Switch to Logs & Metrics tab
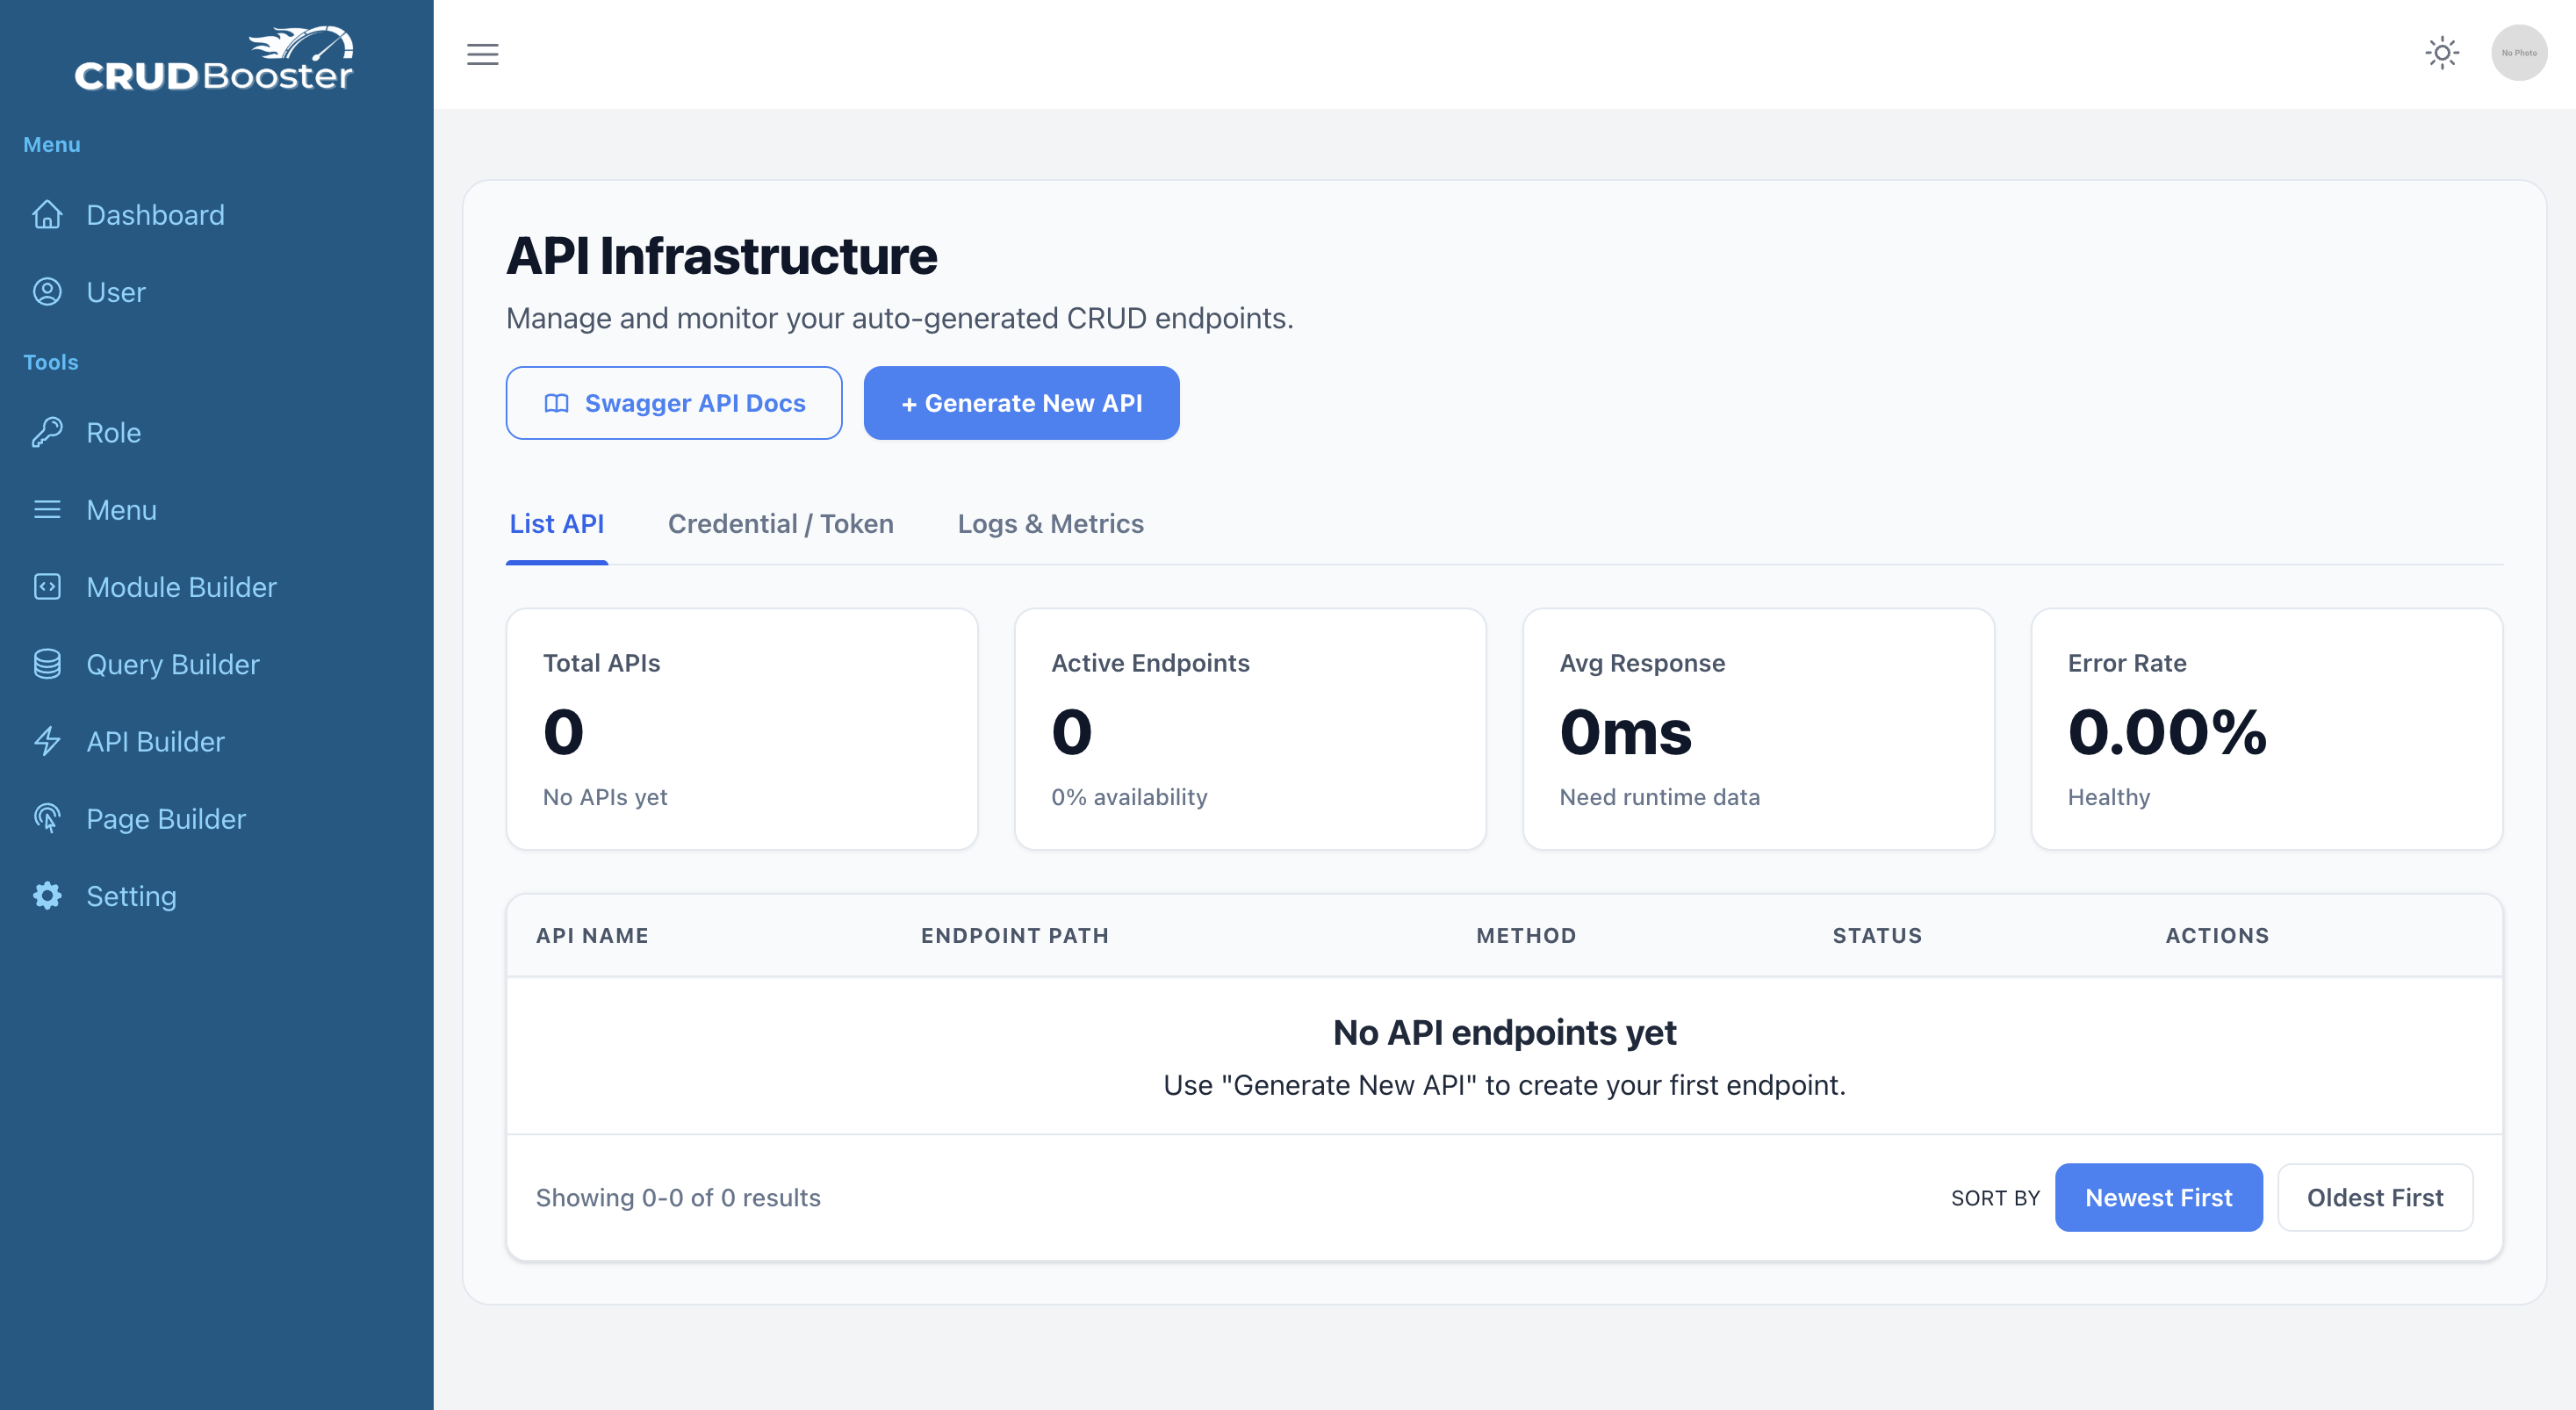Image resolution: width=2576 pixels, height=1410 pixels. coord(1050,524)
